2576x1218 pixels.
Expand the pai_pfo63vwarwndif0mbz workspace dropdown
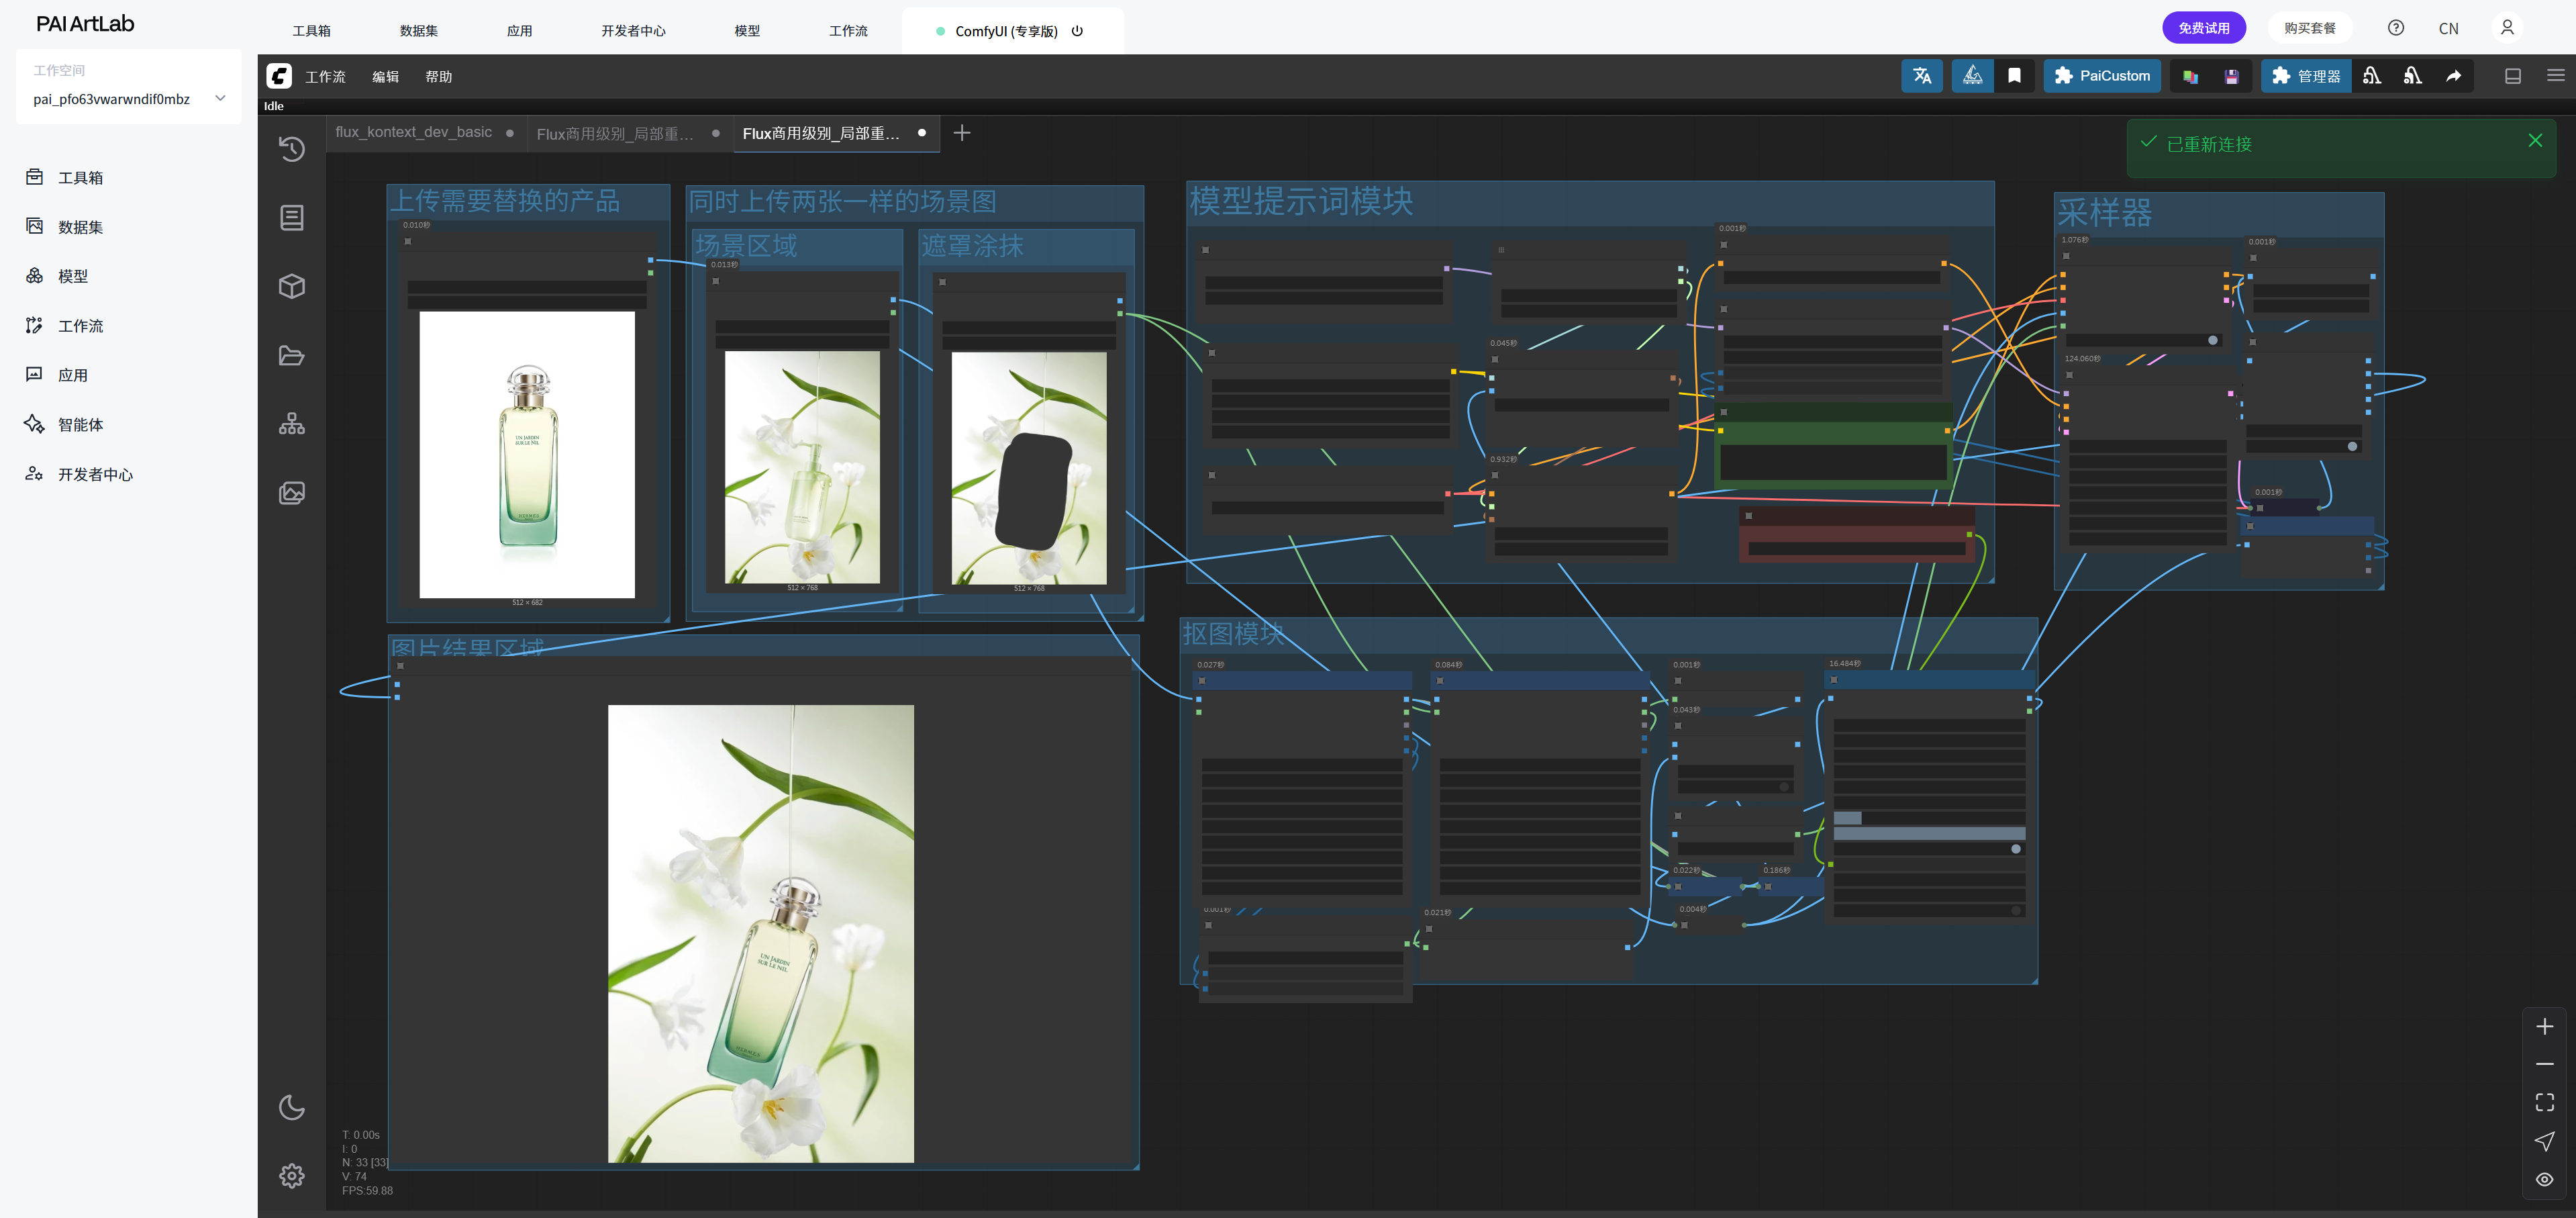tap(220, 98)
